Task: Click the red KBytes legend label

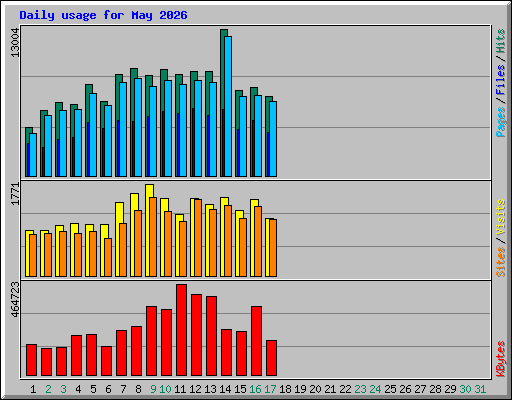Action: (501, 359)
